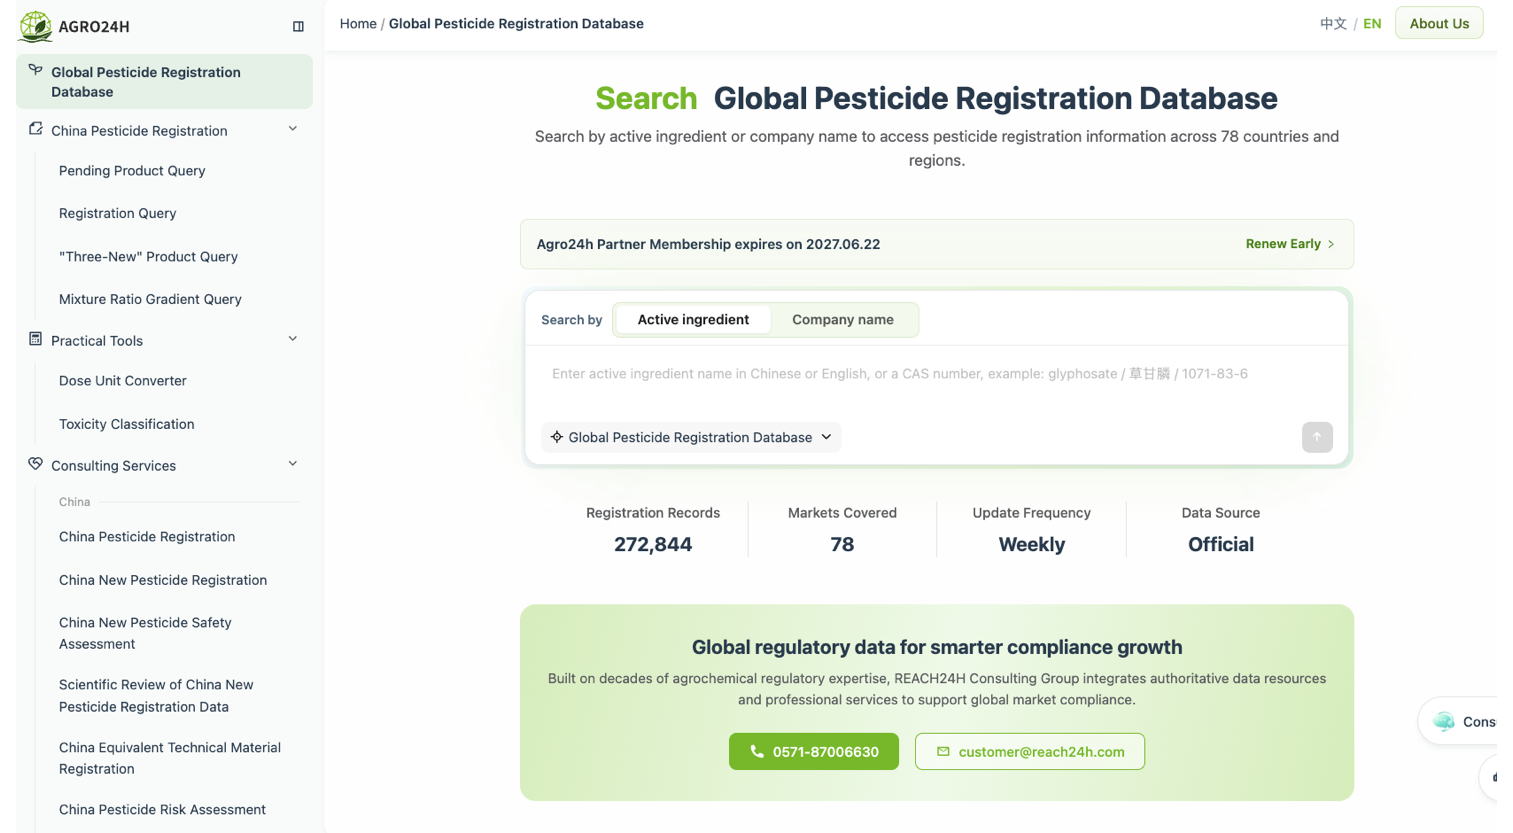Collapse the Consulting Services section

[x=293, y=464]
